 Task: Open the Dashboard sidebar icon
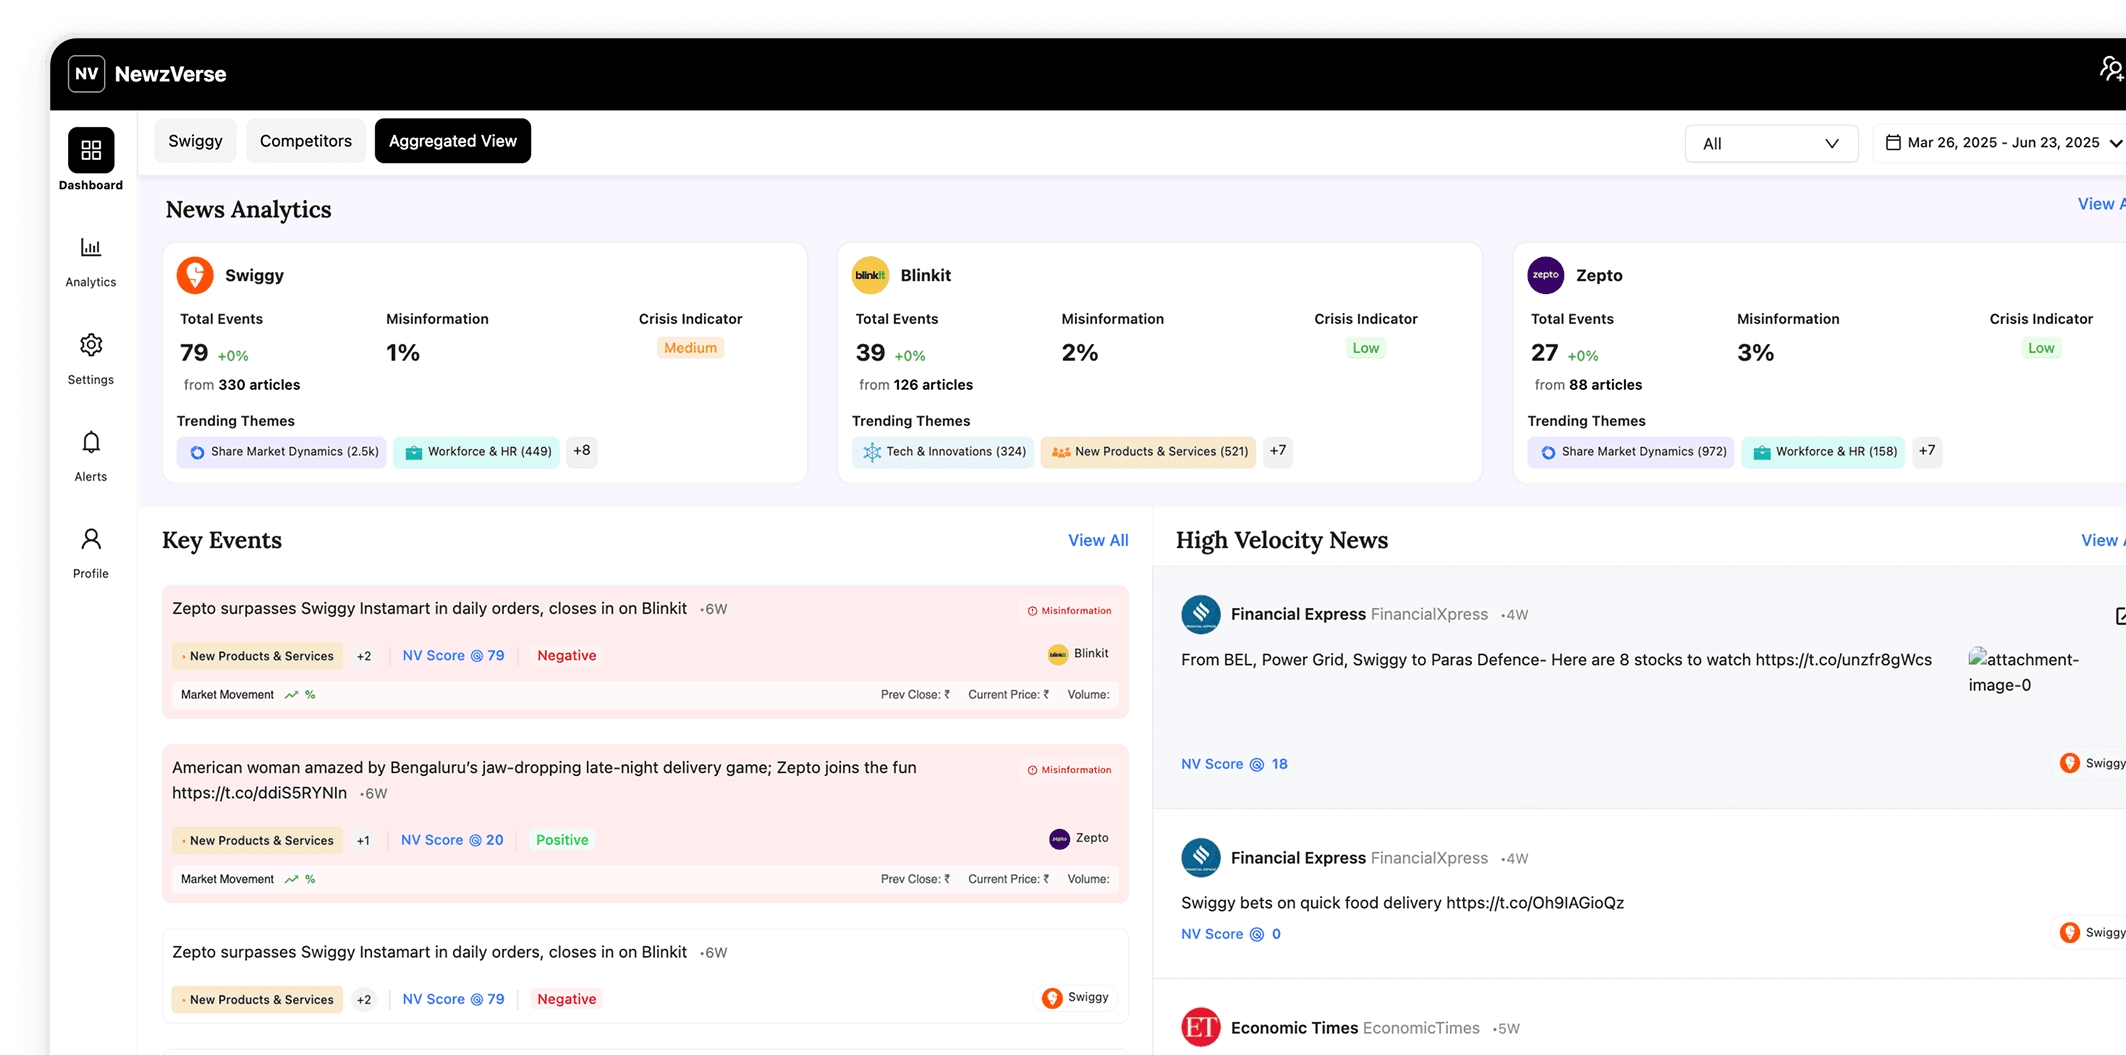tap(91, 150)
